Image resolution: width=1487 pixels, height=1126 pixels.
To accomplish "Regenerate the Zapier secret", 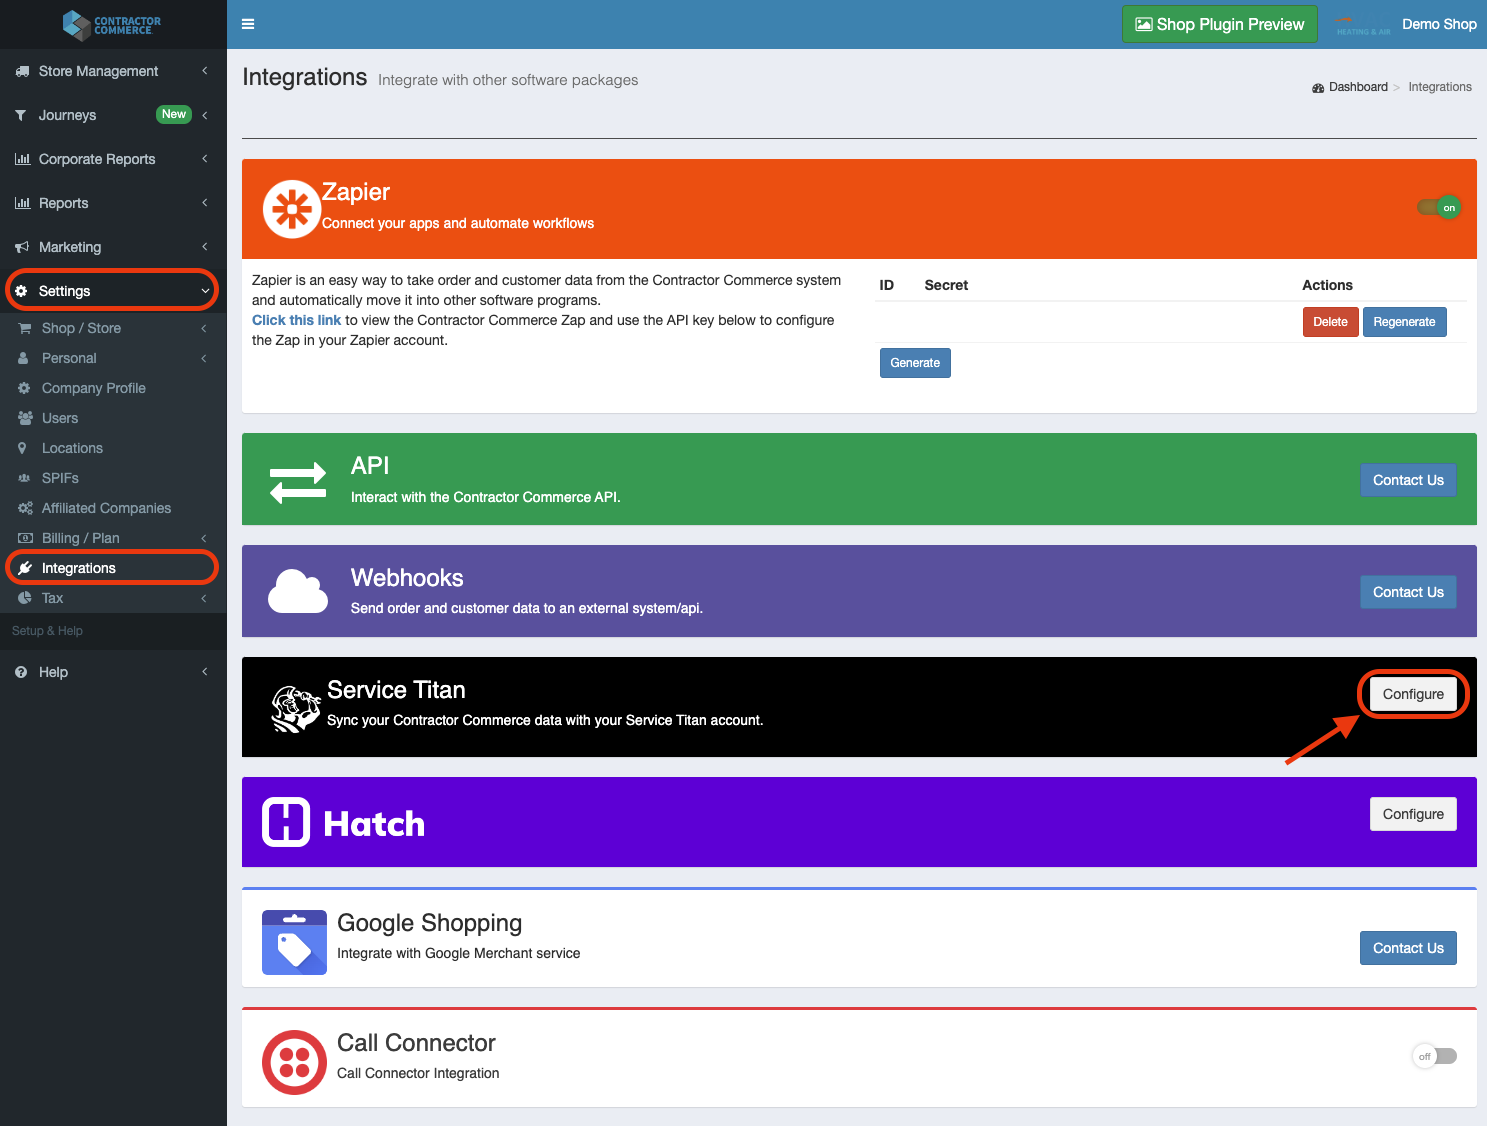I will pyautogui.click(x=1404, y=322).
